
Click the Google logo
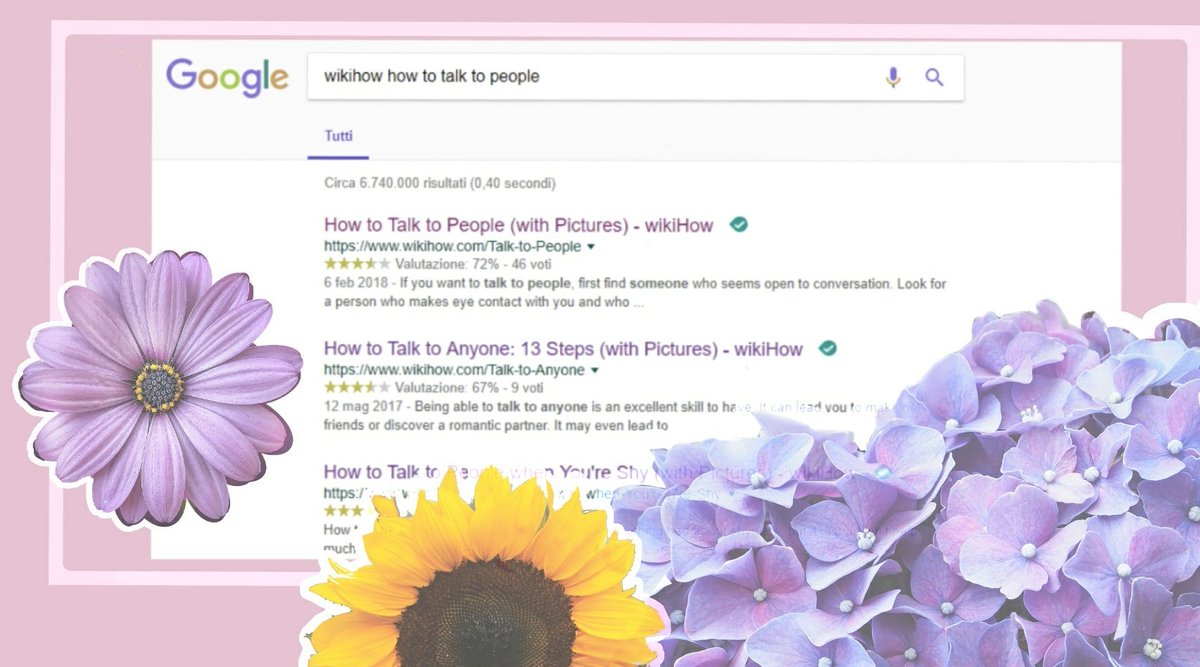click(227, 79)
